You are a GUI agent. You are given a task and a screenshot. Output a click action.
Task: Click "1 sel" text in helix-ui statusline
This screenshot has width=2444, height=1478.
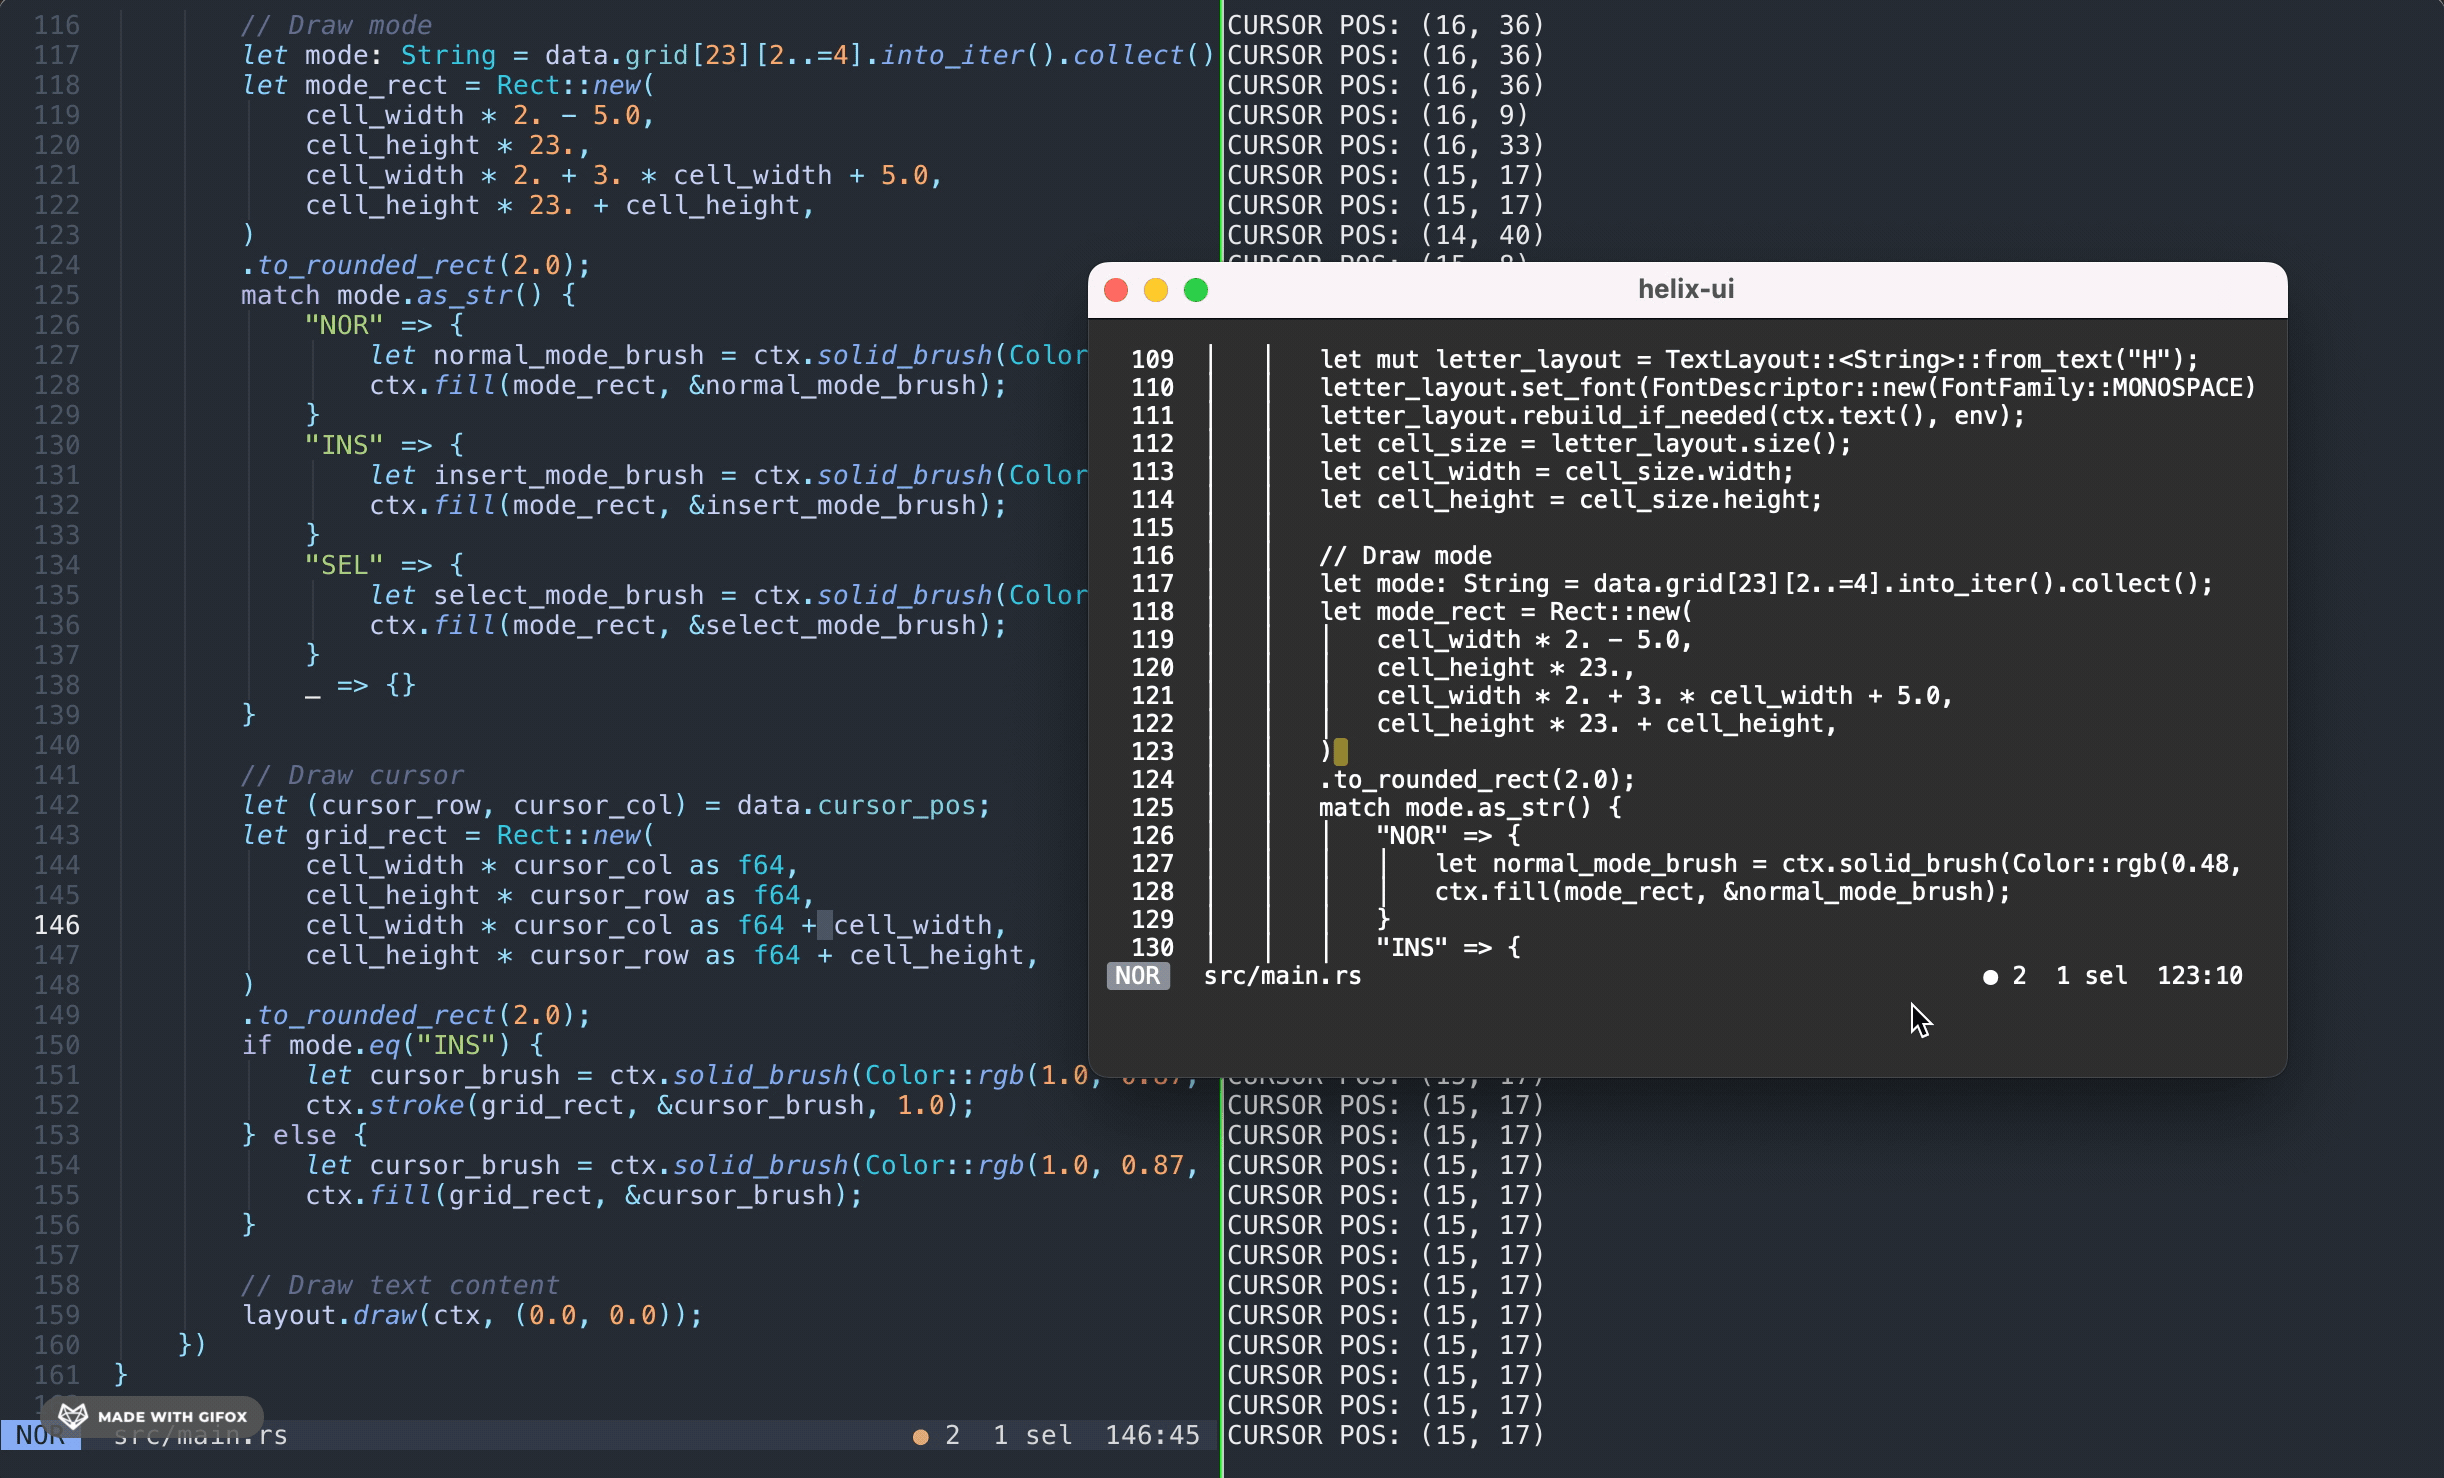(x=2091, y=976)
